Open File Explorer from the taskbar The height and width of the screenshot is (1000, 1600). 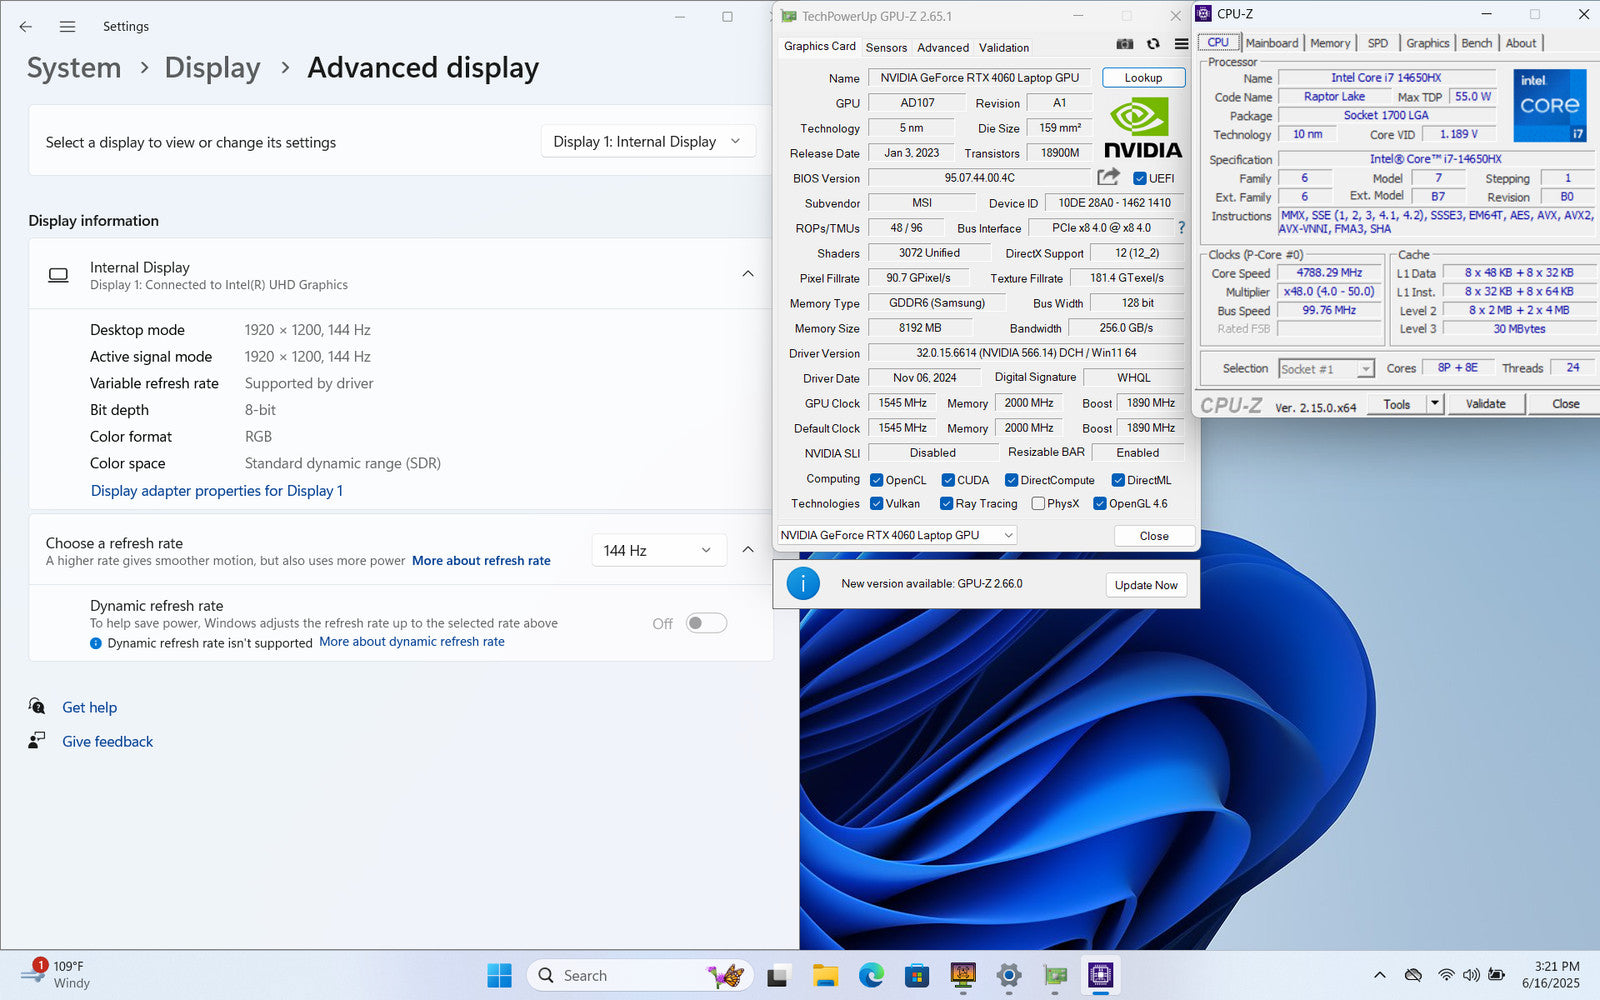(825, 975)
